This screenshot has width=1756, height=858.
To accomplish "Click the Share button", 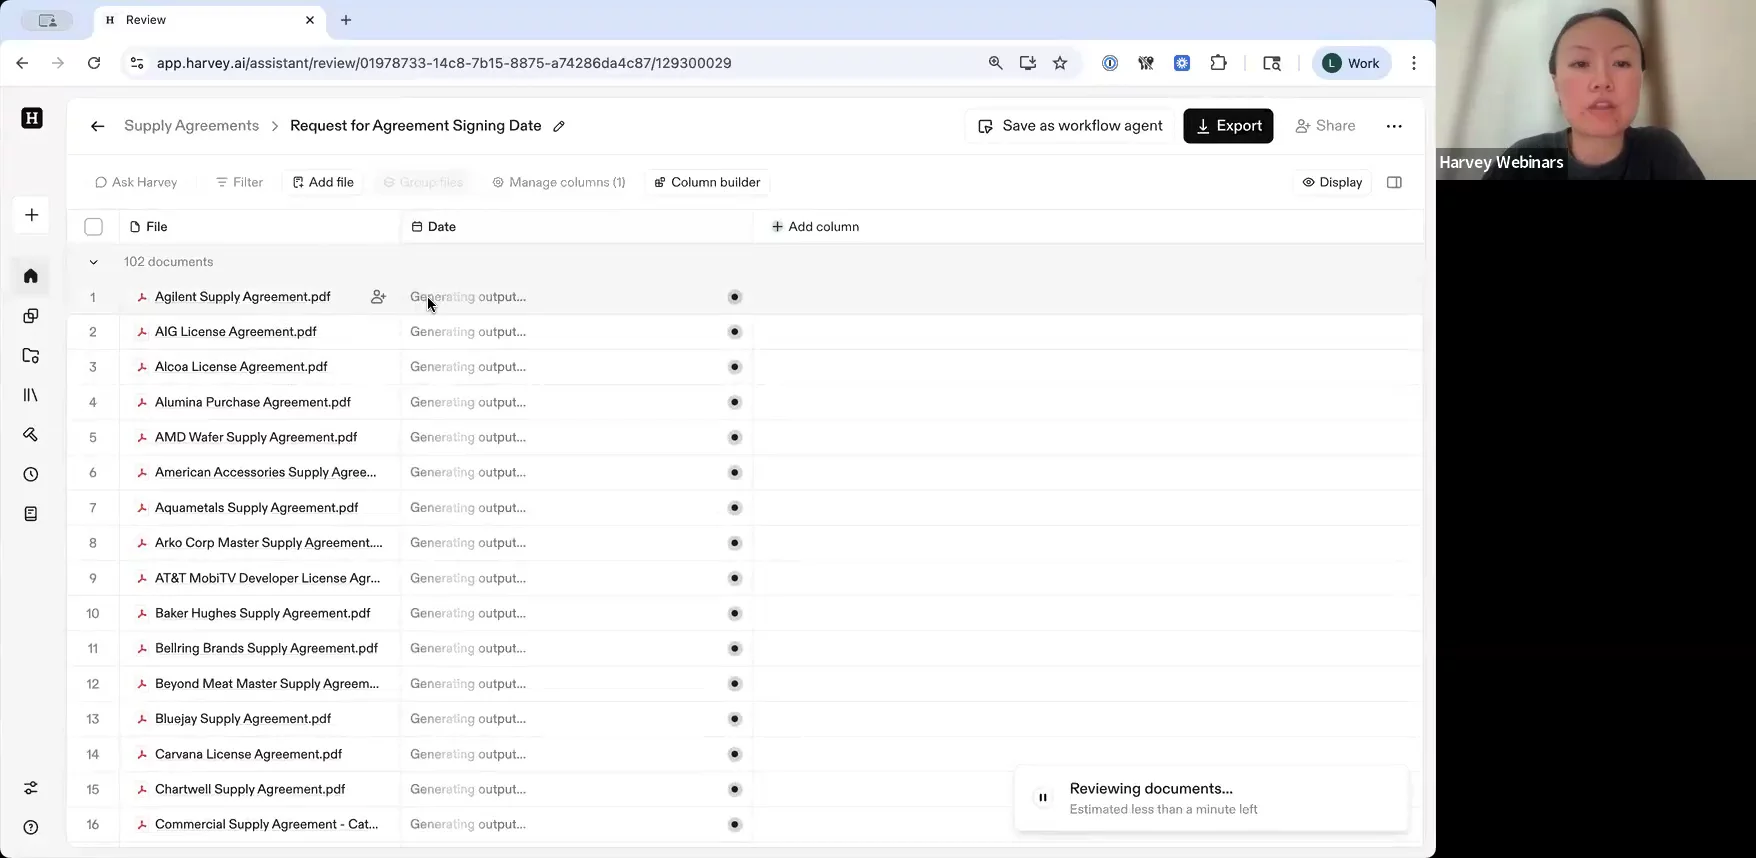I will (1325, 126).
